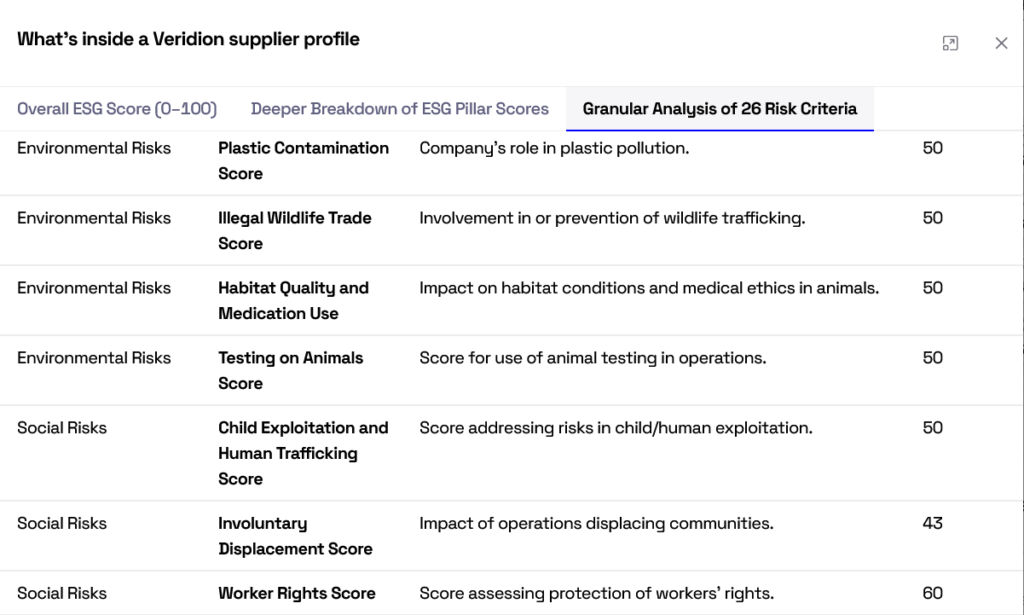Close the Veridion supplier profile dialog
The width and height of the screenshot is (1024, 615).
1001,43
